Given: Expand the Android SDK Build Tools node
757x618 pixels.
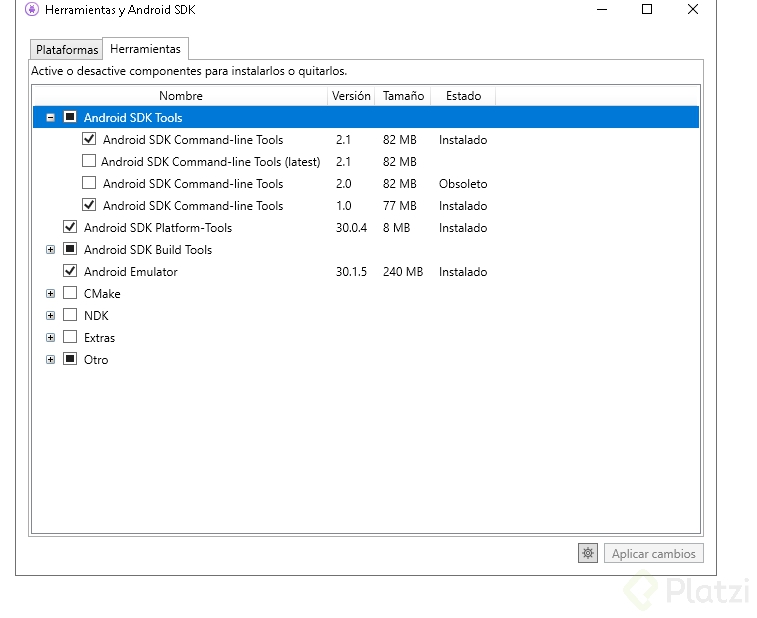Looking at the screenshot, I should pos(50,250).
